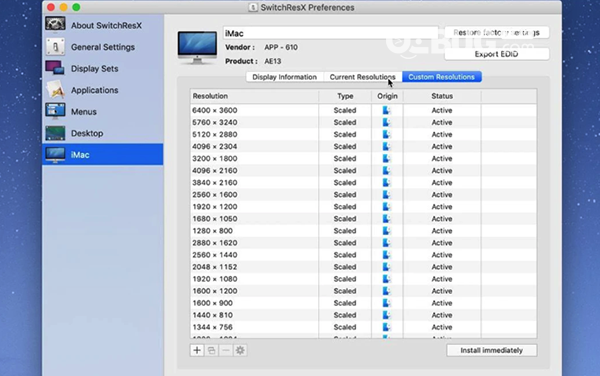Sort by Status column header
The image size is (600, 376).
tap(442, 96)
